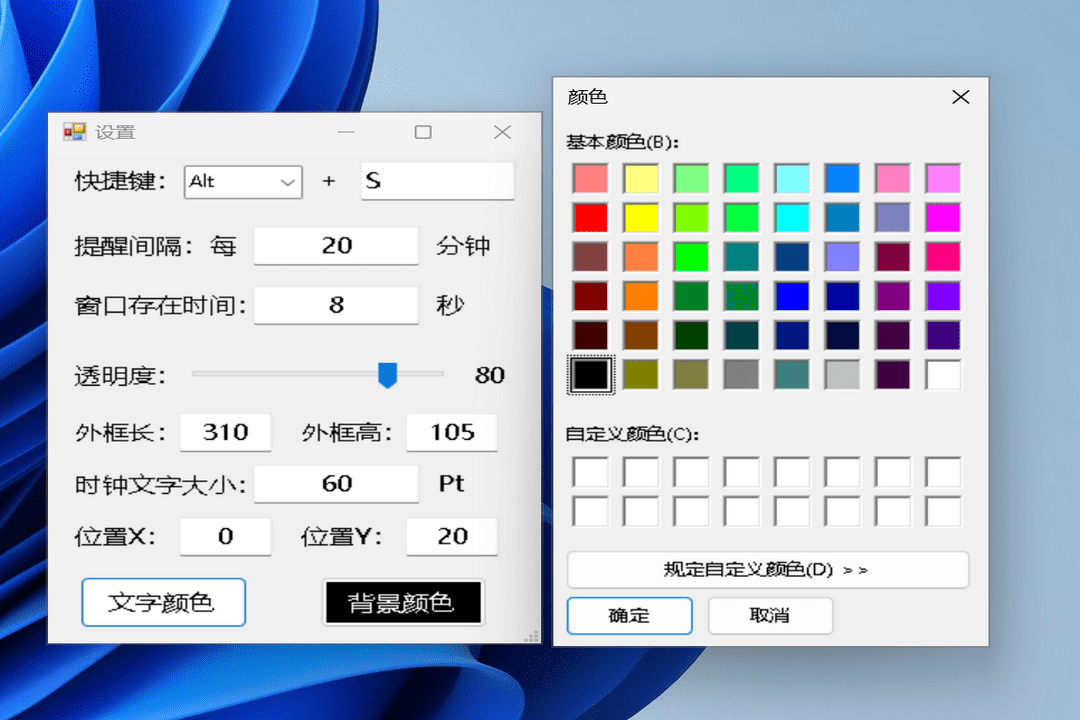Select the pure blue basic color swatch

click(x=792, y=296)
